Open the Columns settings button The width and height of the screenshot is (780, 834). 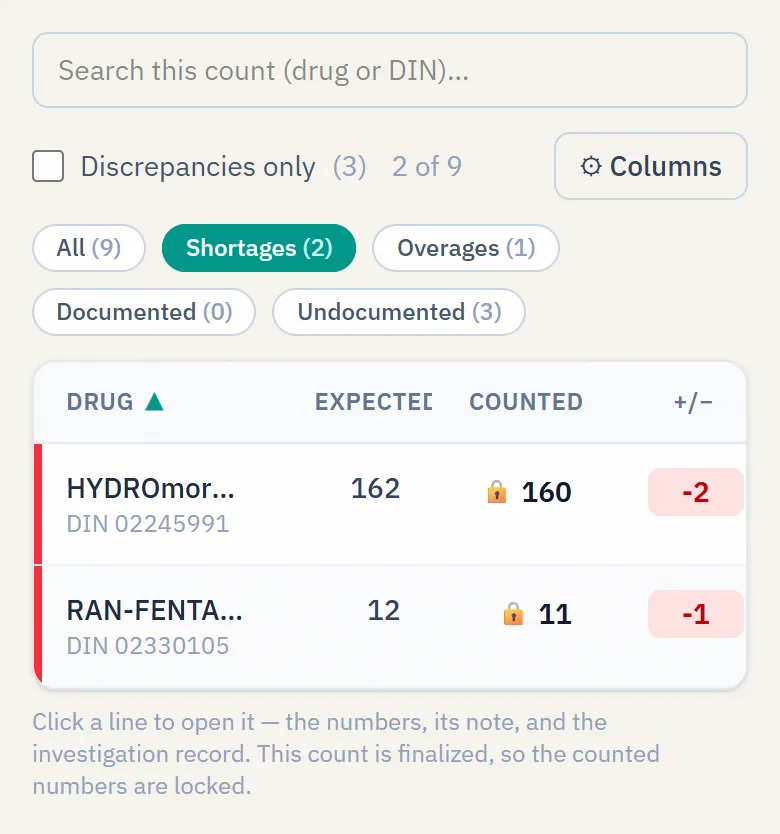point(651,166)
